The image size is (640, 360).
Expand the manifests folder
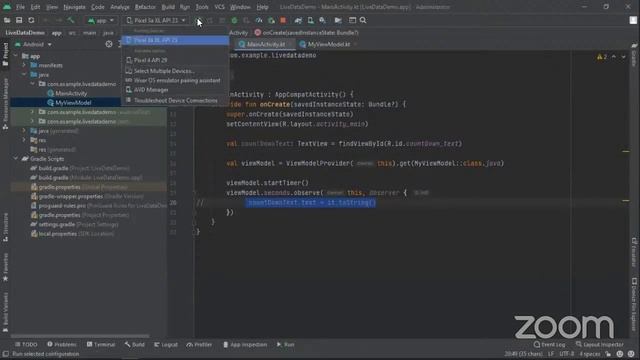pos(24,65)
